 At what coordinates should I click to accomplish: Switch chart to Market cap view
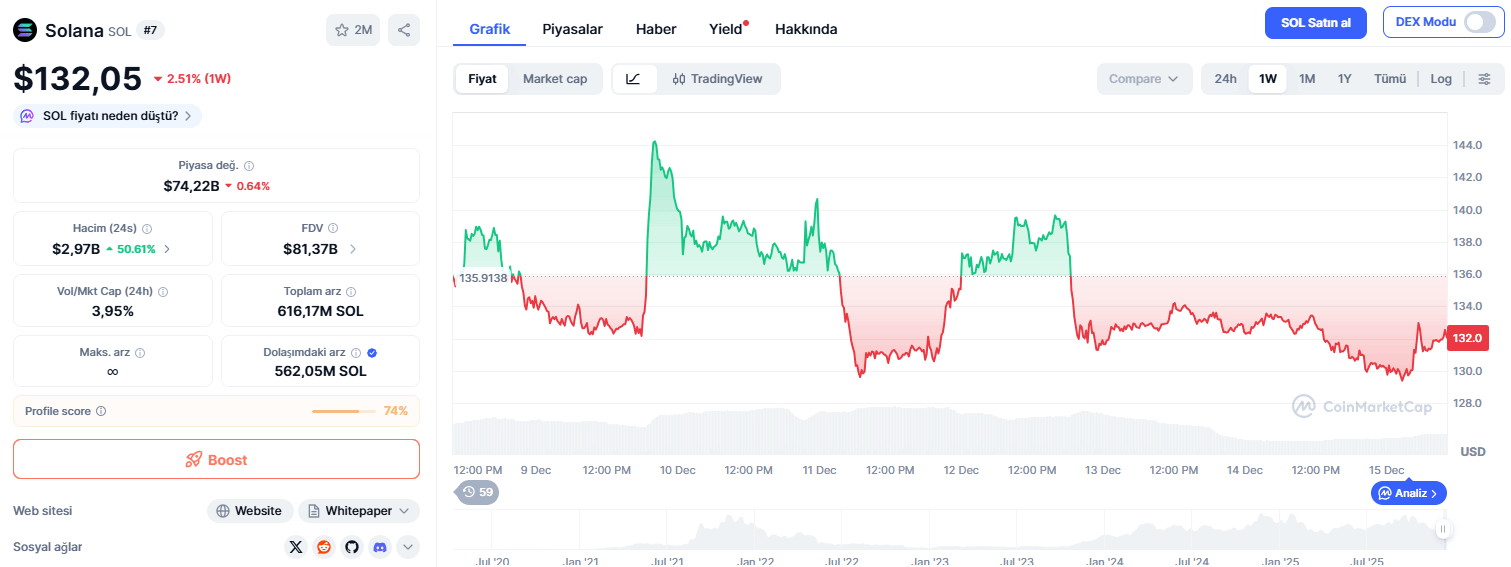(555, 79)
